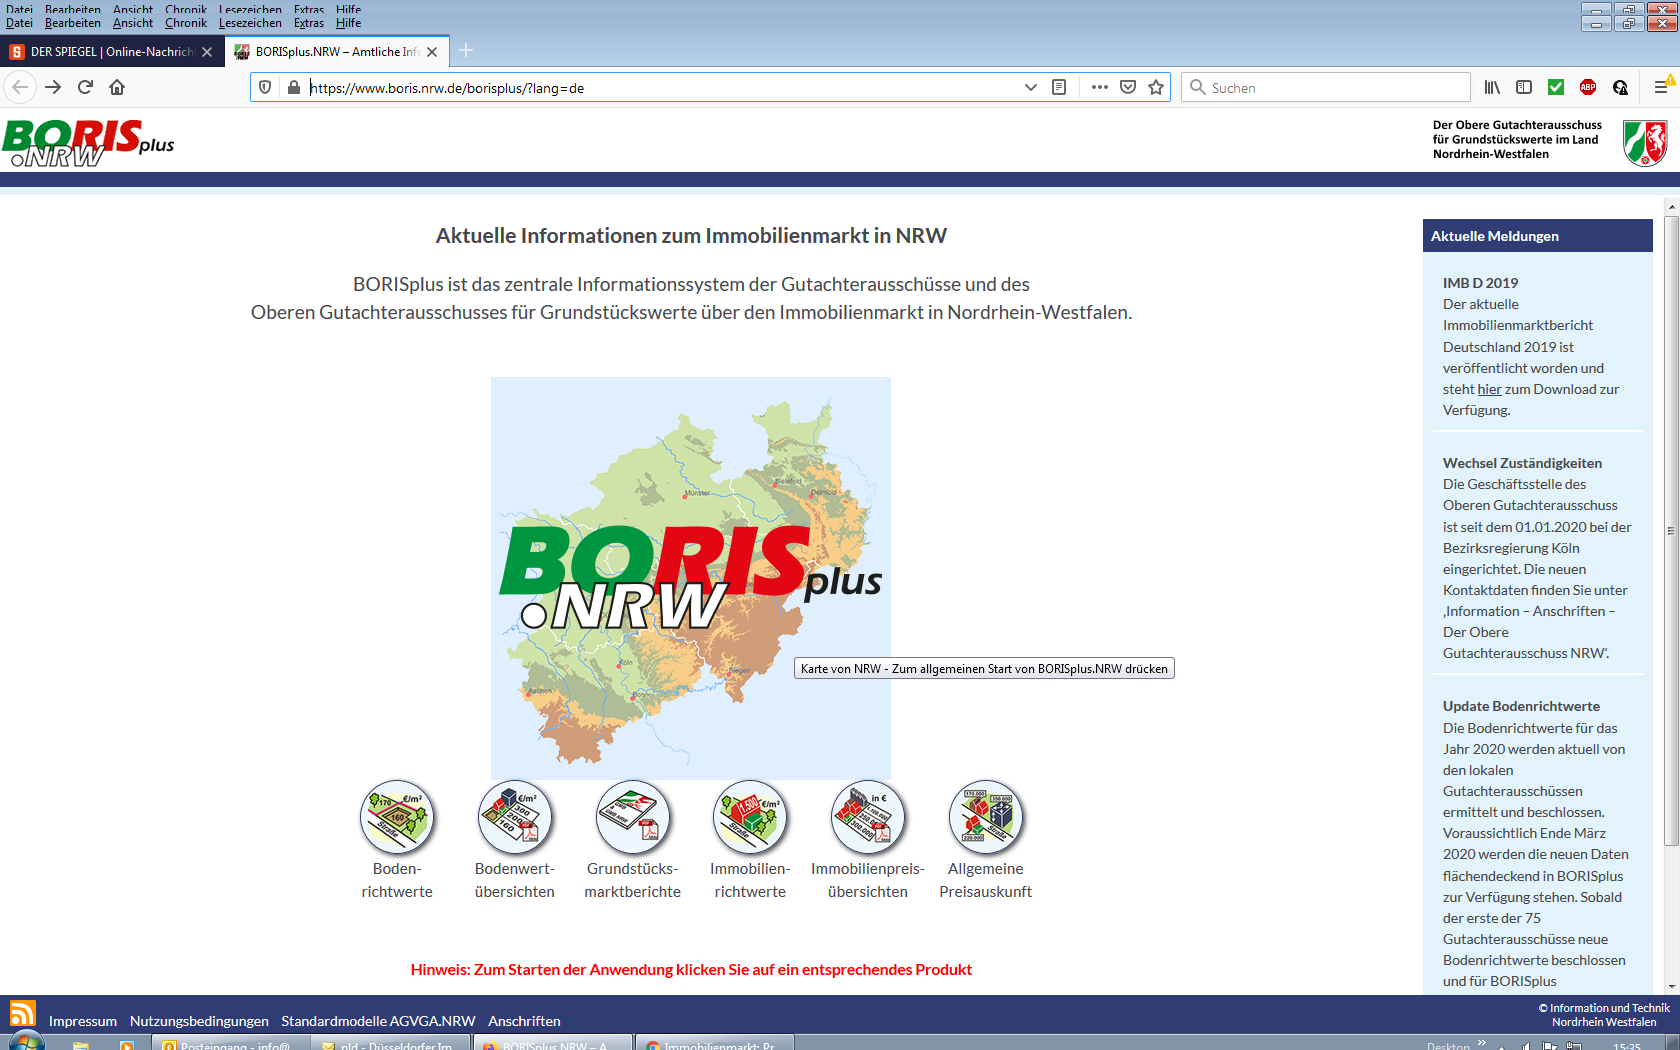Open Bodenwertübersichten product icon
This screenshot has width=1680, height=1050.
click(x=514, y=818)
